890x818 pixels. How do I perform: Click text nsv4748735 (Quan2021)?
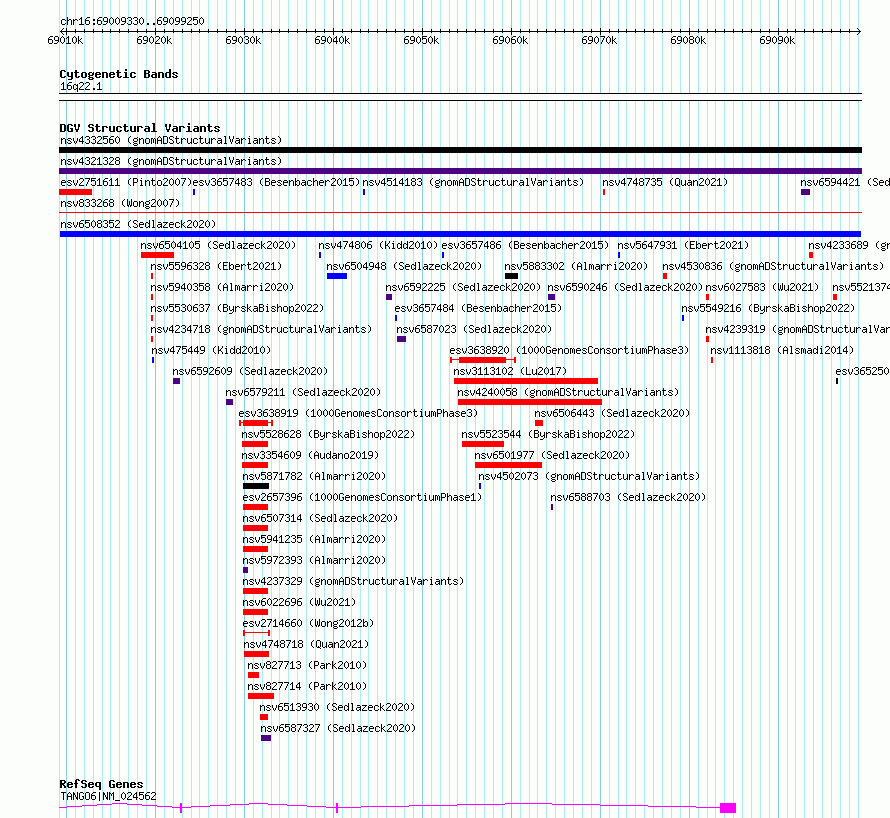(x=665, y=182)
